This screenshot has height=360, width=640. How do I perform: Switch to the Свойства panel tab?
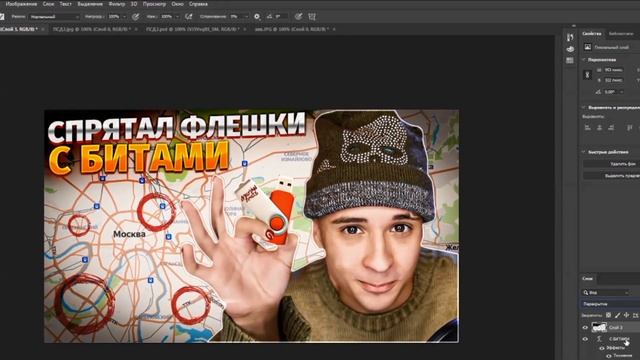click(591, 34)
